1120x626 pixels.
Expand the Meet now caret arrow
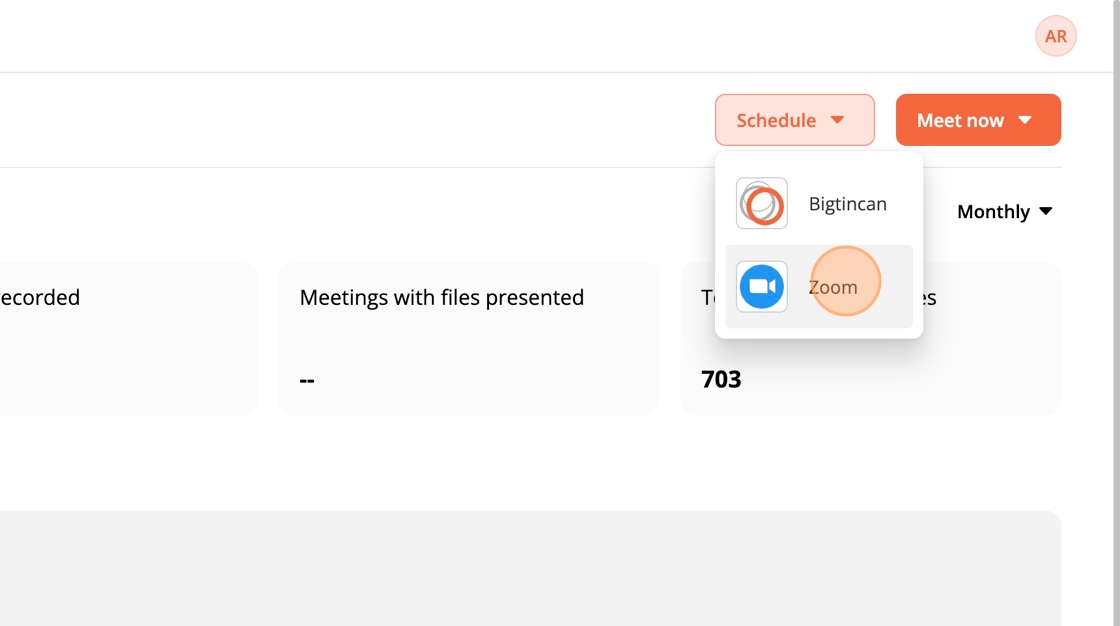1025,120
